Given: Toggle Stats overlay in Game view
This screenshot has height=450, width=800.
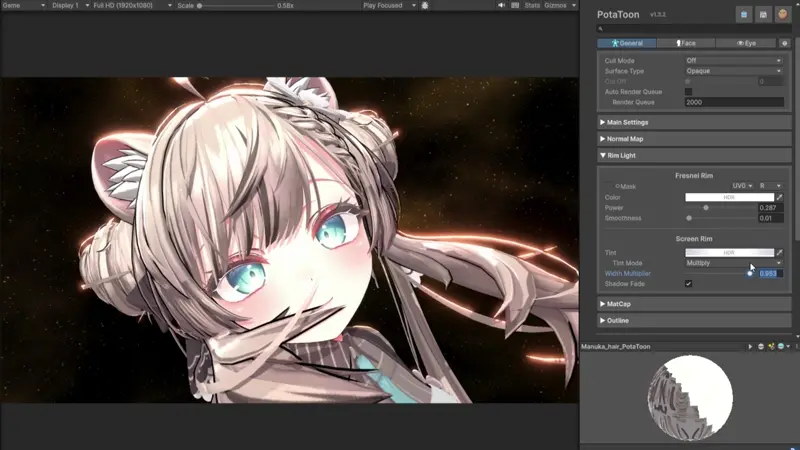Looking at the screenshot, I should 532,5.
